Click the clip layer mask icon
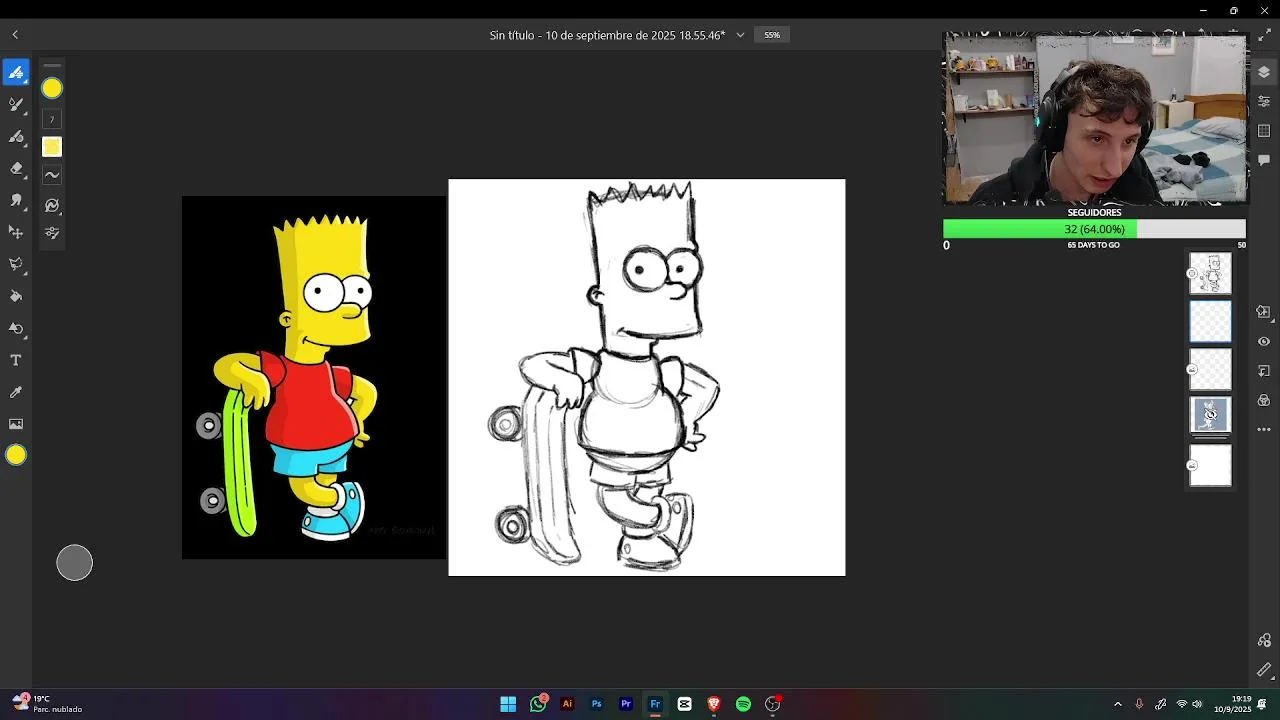The height and width of the screenshot is (720, 1280). 1264,371
